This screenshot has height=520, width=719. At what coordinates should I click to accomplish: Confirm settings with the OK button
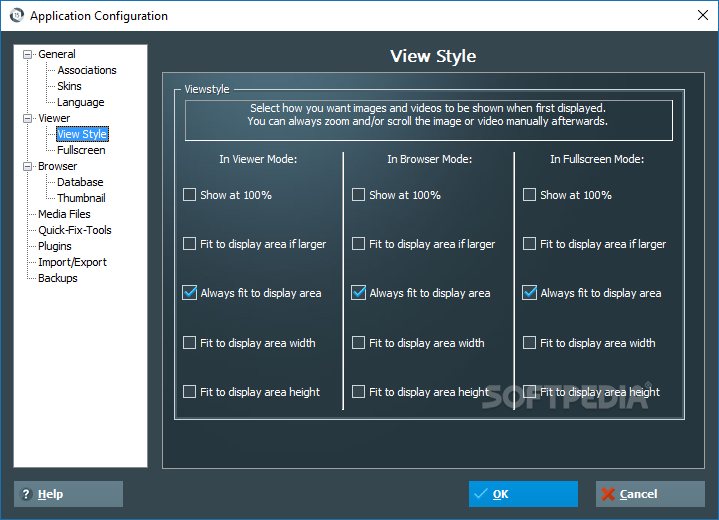(x=523, y=494)
